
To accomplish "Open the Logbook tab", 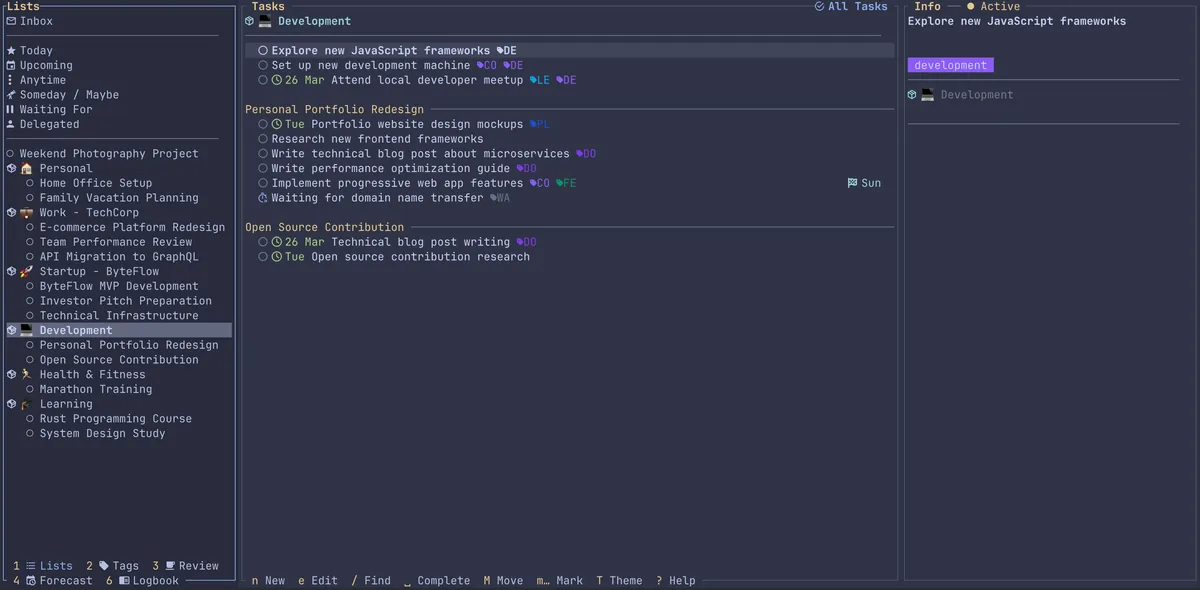I will (x=142, y=581).
